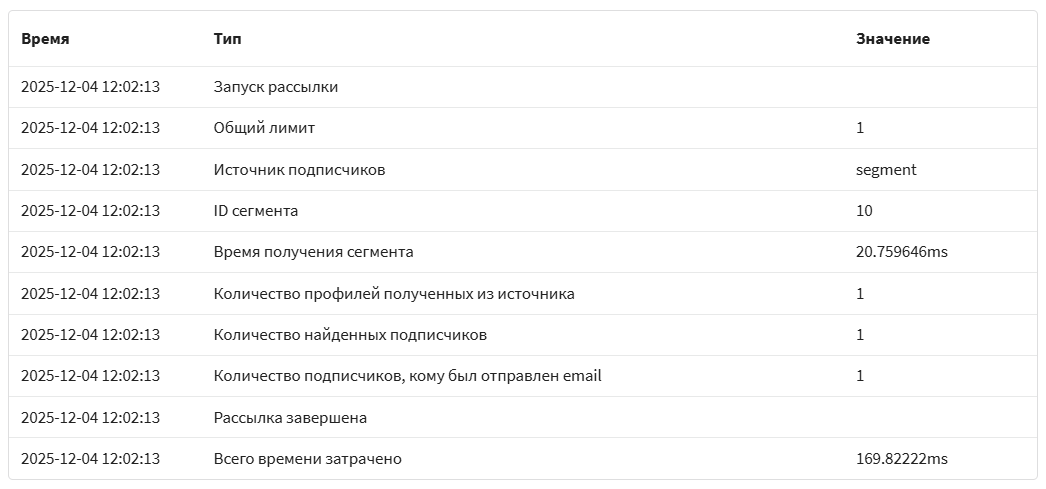Click the email-sent subscribers count label
This screenshot has width=1046, height=489.
tap(407, 376)
